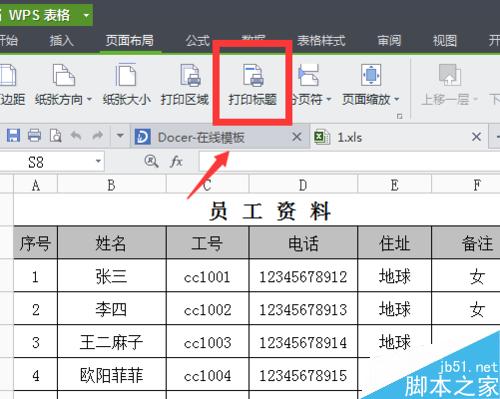Select the phone cell 12345678913
Viewport: 500px width, 399px height.
click(x=303, y=309)
